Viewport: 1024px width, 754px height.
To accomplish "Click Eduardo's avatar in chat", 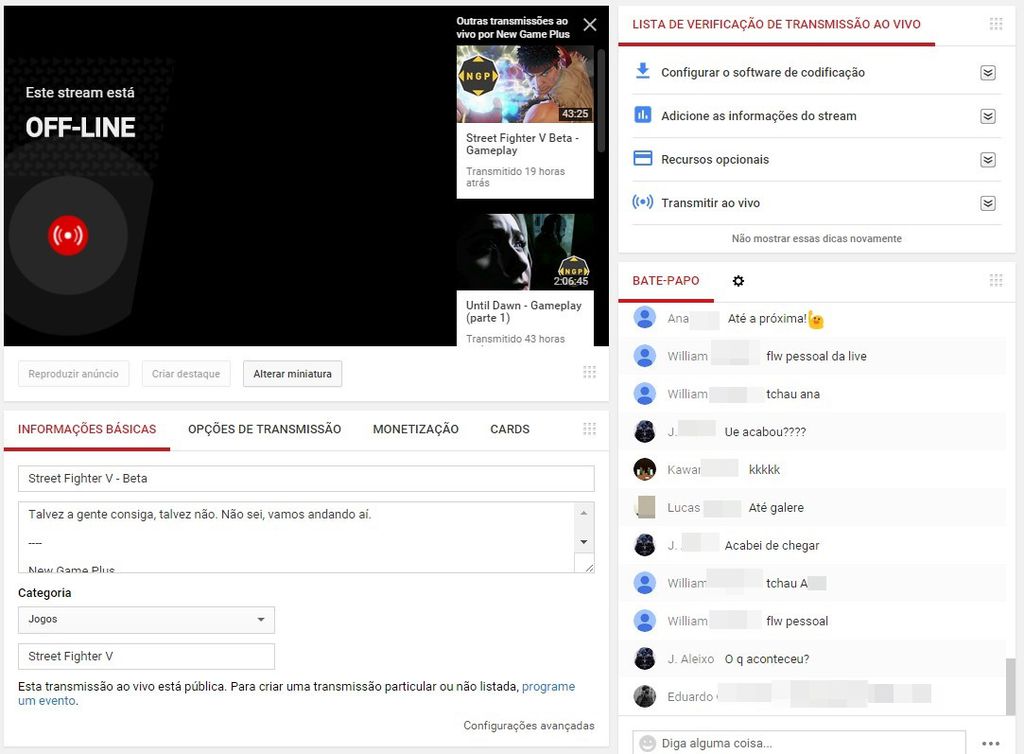I will point(645,697).
